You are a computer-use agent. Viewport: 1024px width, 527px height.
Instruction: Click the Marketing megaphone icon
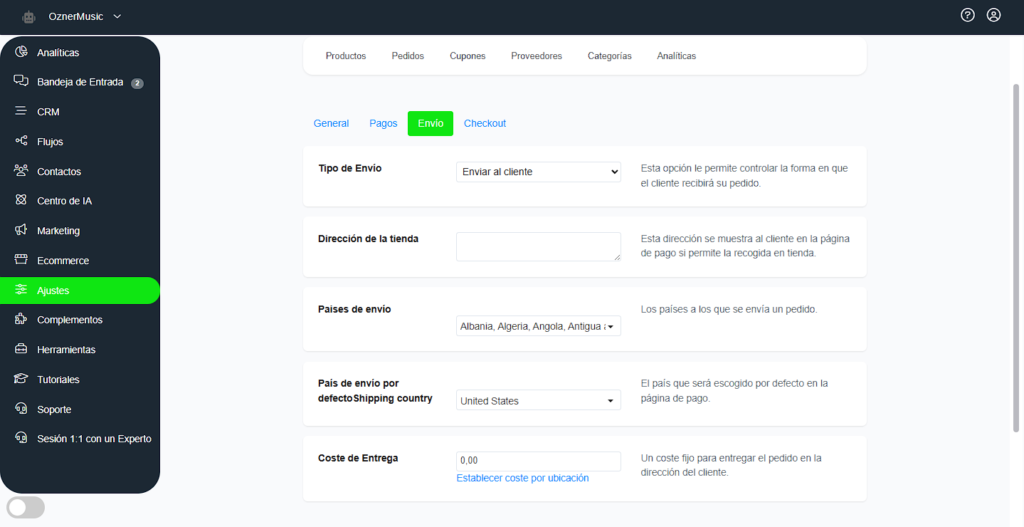(x=21, y=231)
